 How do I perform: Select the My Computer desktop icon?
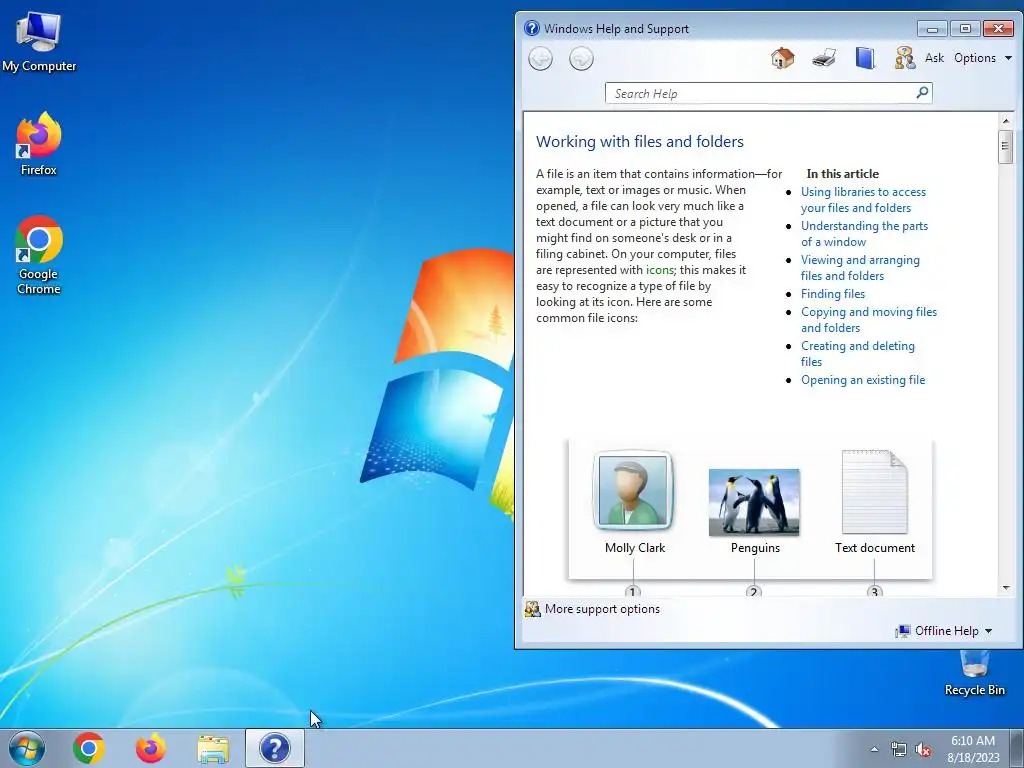(39, 42)
